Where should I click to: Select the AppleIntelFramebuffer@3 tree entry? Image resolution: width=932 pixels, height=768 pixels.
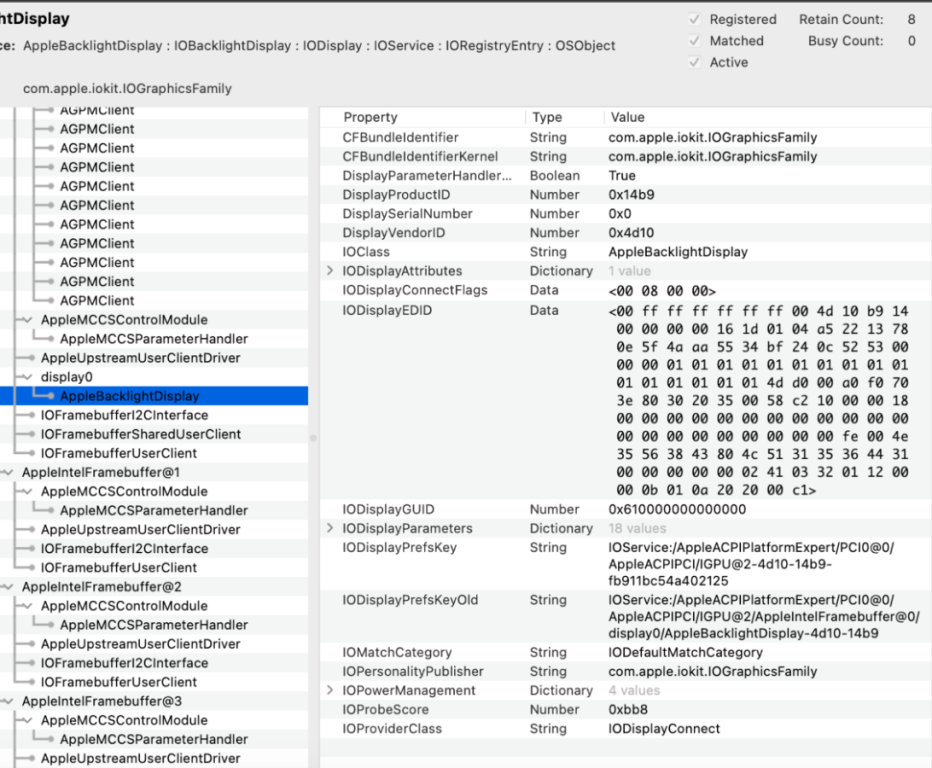101,701
